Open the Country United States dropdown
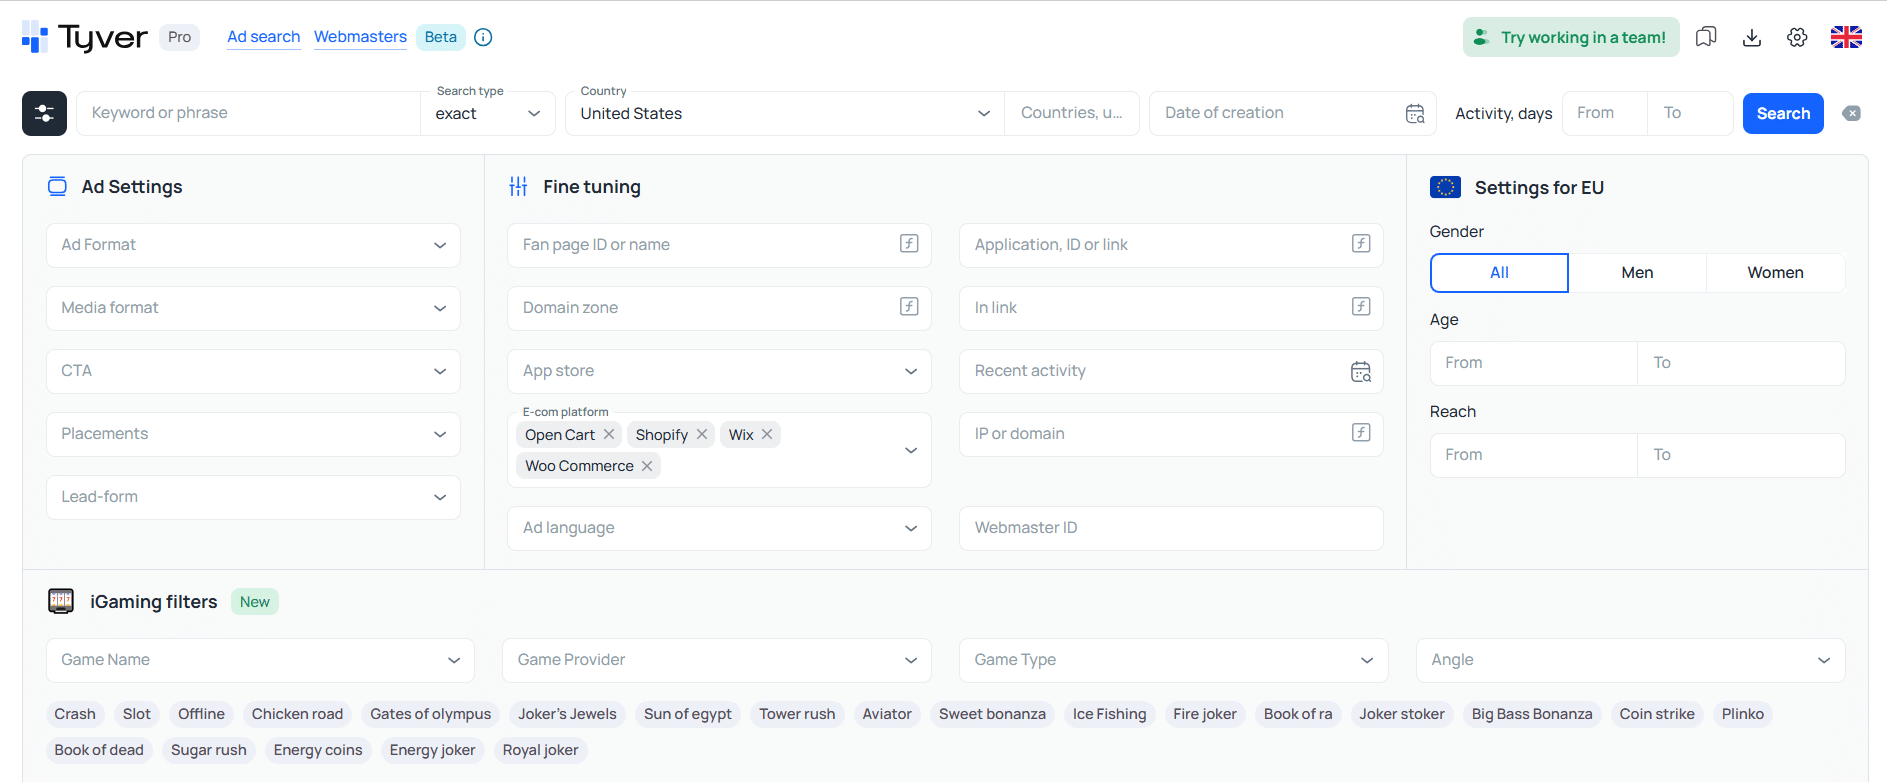Image resolution: width=1887 pixels, height=782 pixels. [785, 113]
